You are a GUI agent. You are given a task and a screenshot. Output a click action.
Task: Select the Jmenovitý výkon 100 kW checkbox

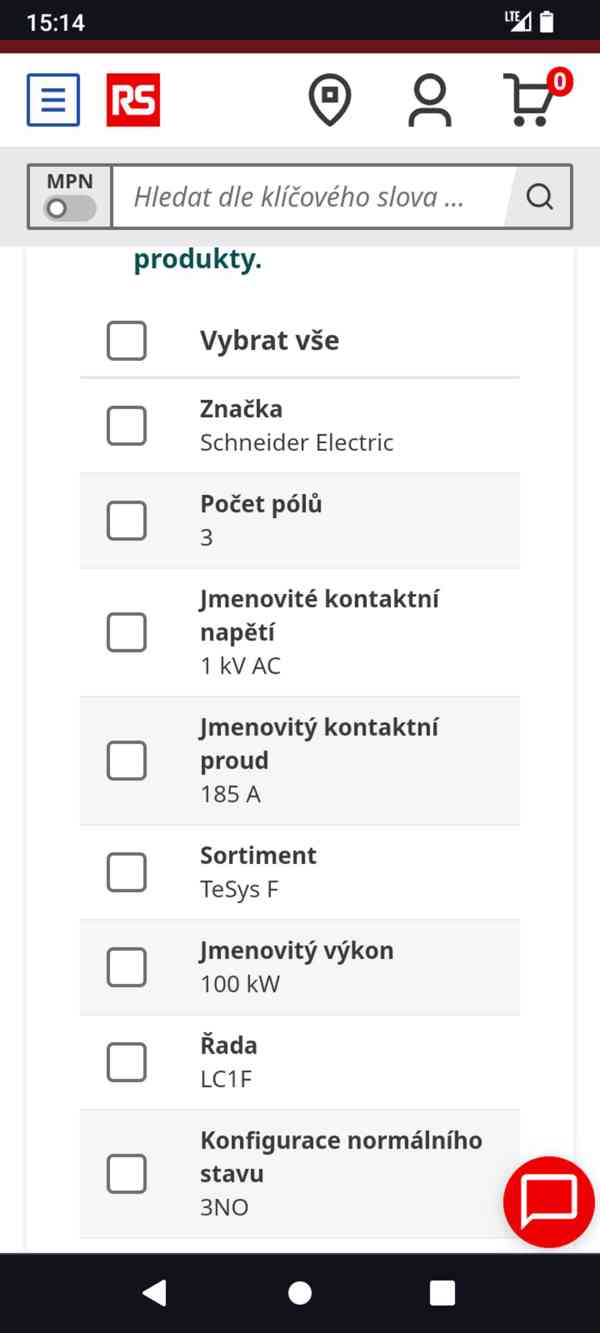click(127, 967)
